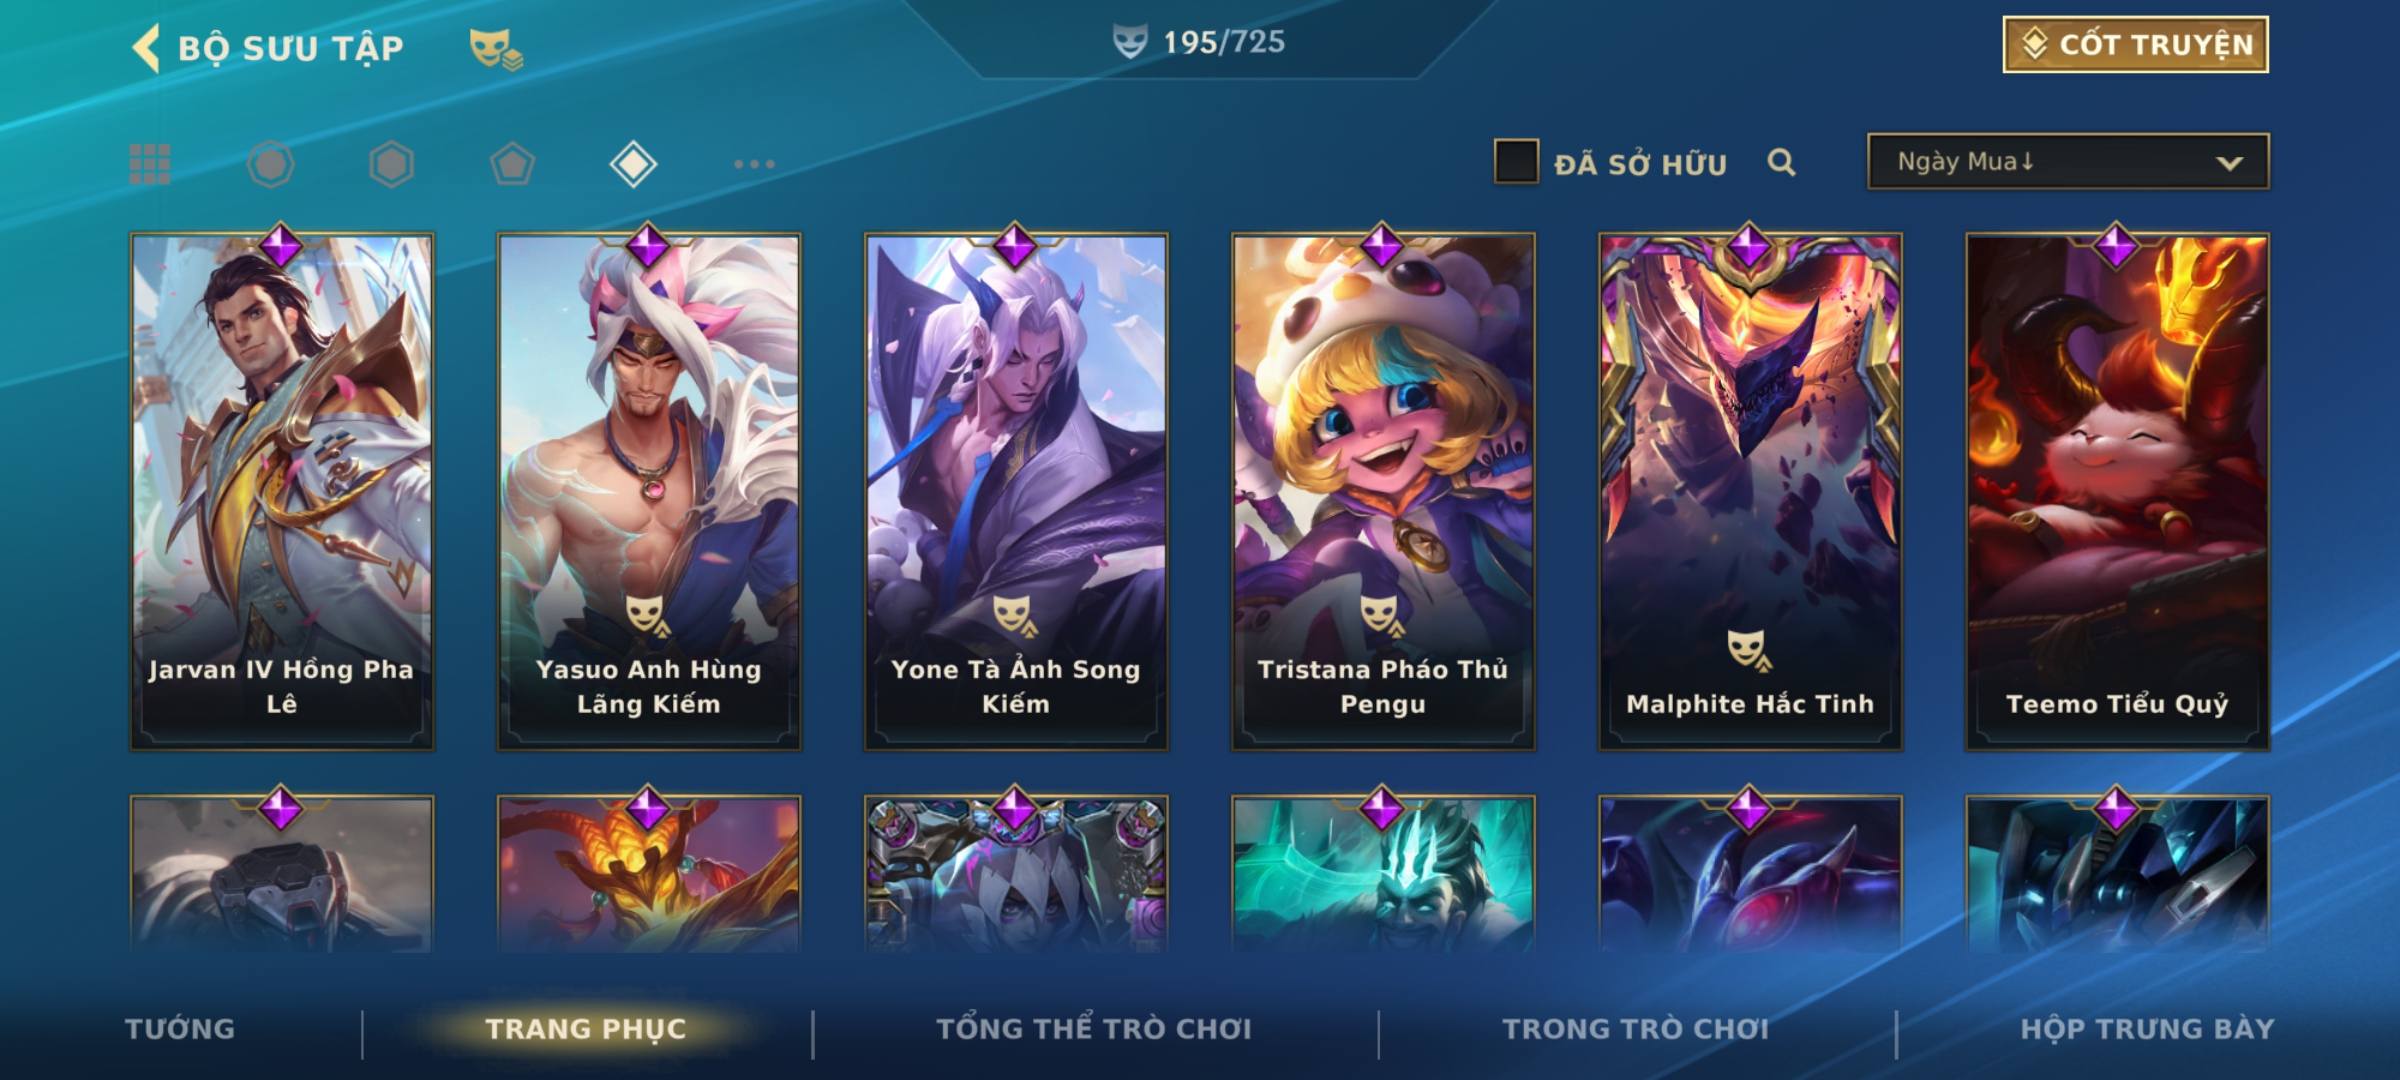Select the first circular rarity filter icon
The image size is (2400, 1080).
[x=271, y=164]
